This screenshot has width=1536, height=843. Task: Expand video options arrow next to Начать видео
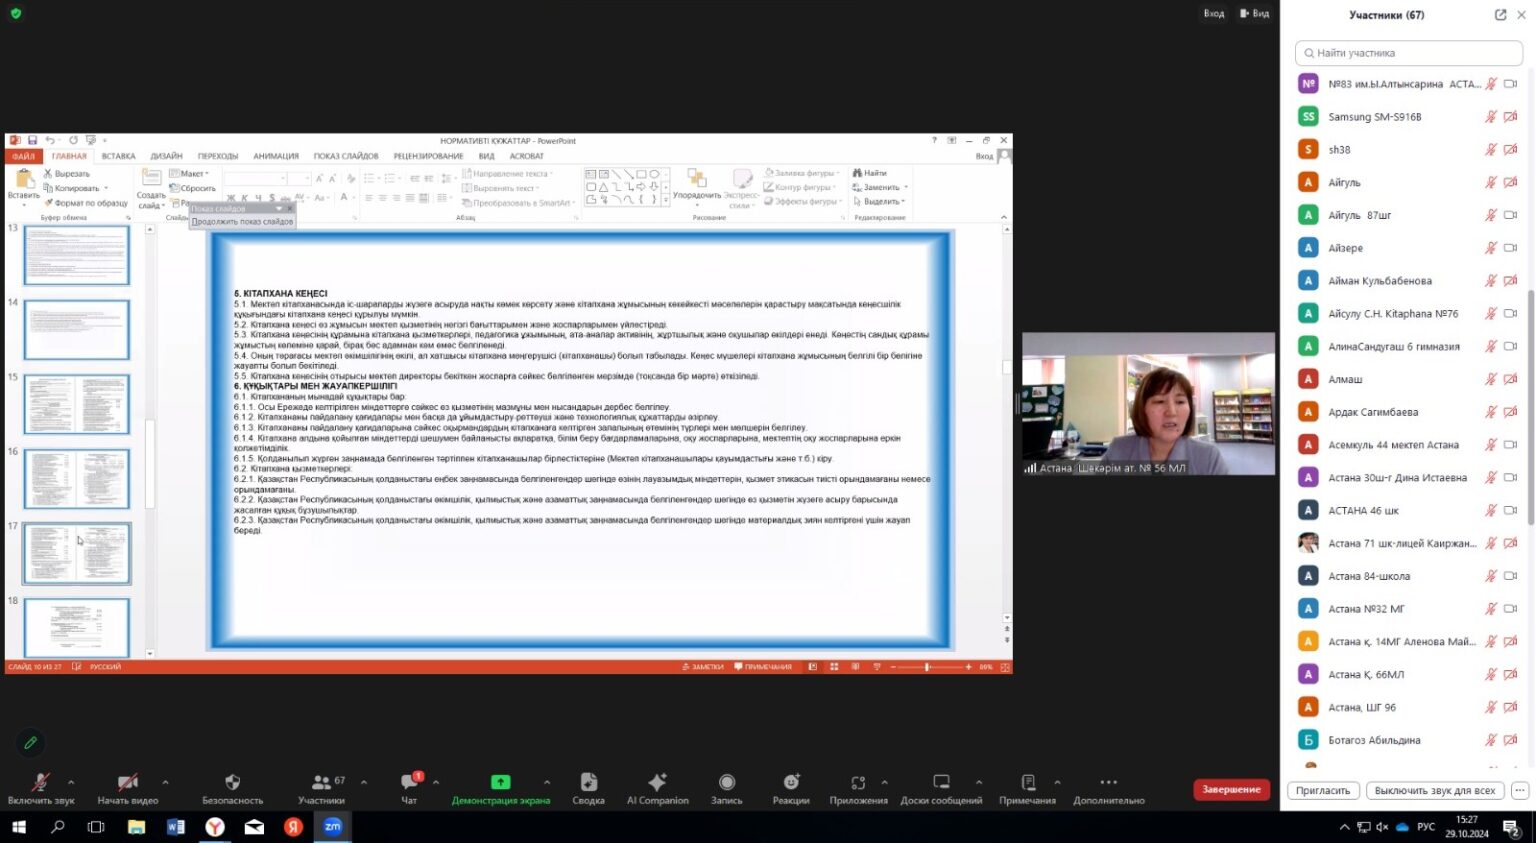pyautogui.click(x=165, y=782)
